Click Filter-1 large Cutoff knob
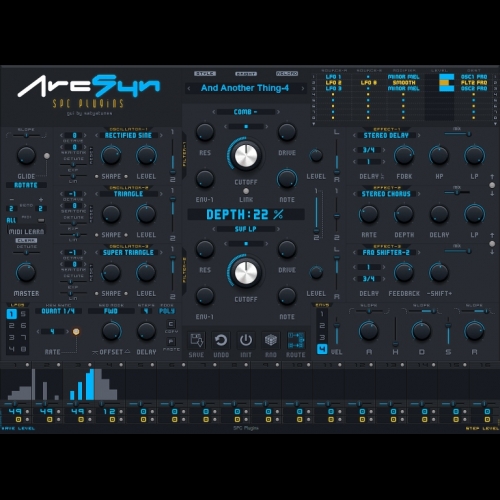Image resolution: width=500 pixels, height=500 pixels. point(246,156)
